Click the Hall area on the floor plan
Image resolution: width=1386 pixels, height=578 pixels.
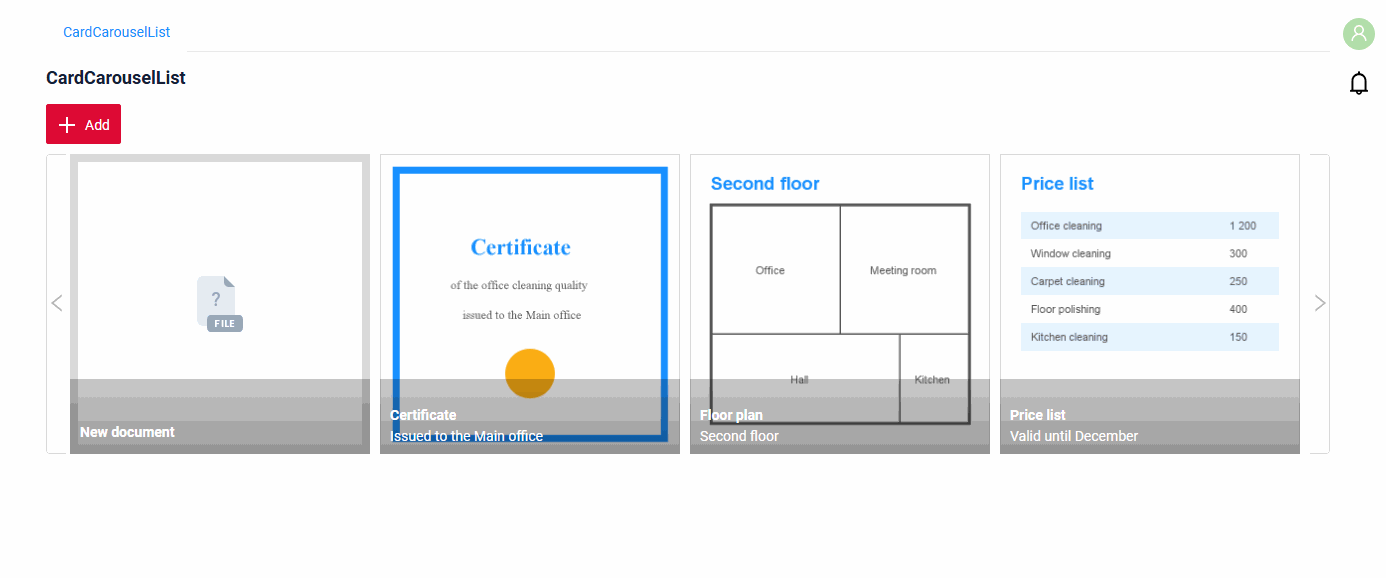[805, 379]
